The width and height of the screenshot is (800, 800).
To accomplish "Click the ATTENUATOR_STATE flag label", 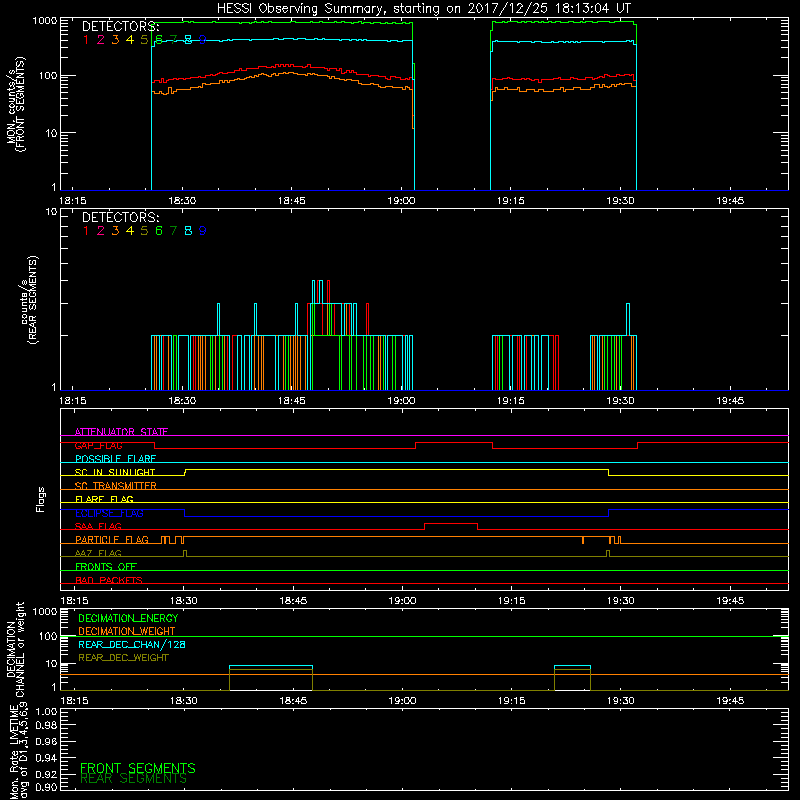I will (121, 432).
